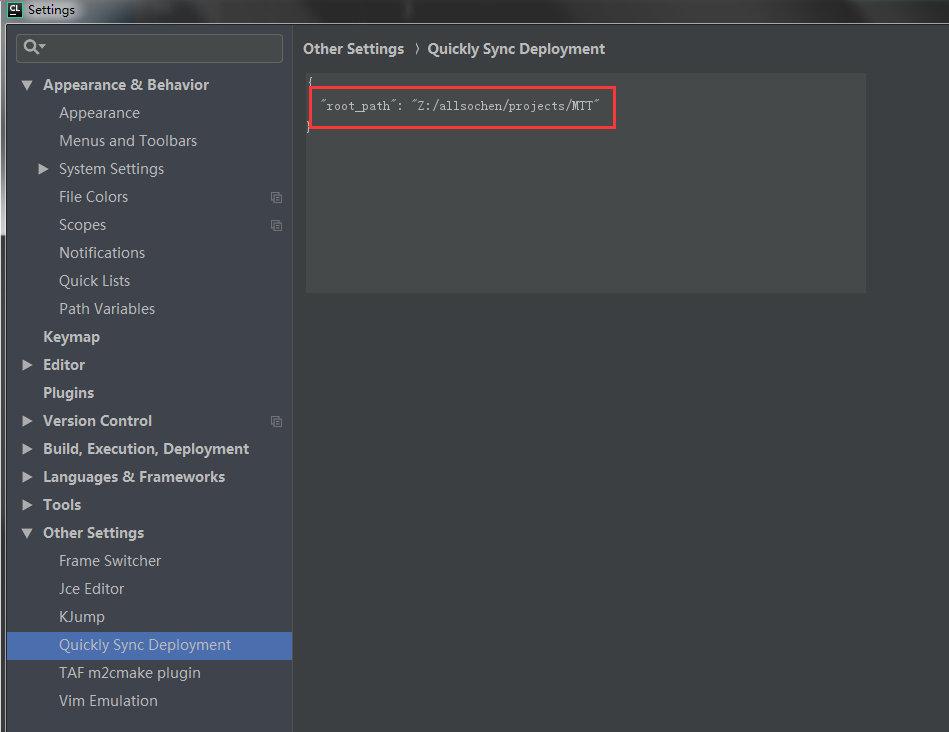Select Other Settings category
The image size is (949, 732).
pyautogui.click(x=93, y=533)
